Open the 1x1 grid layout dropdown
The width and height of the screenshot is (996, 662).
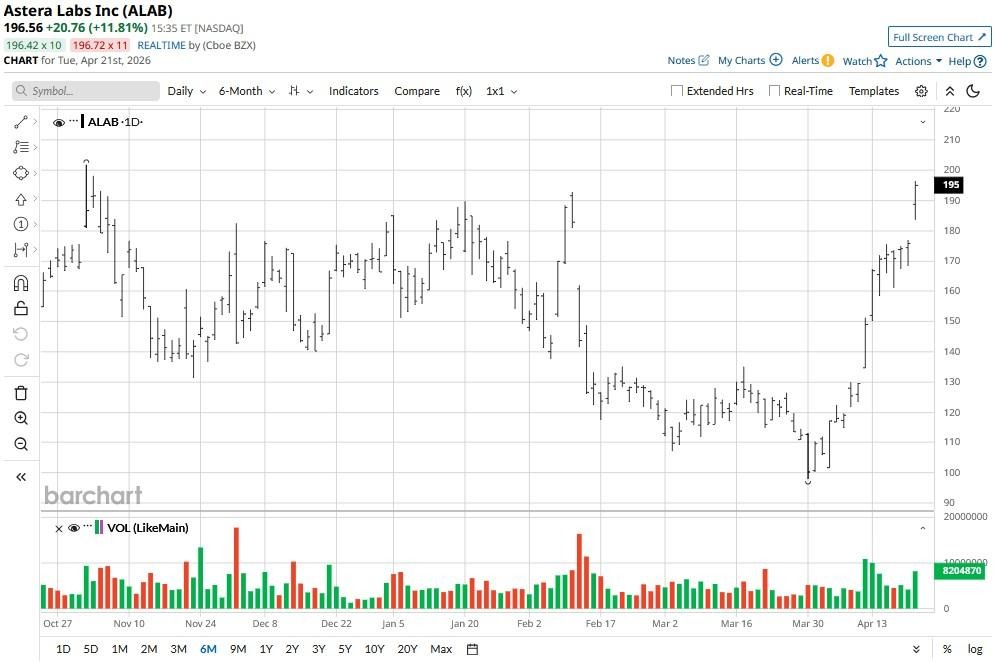pyautogui.click(x=502, y=91)
